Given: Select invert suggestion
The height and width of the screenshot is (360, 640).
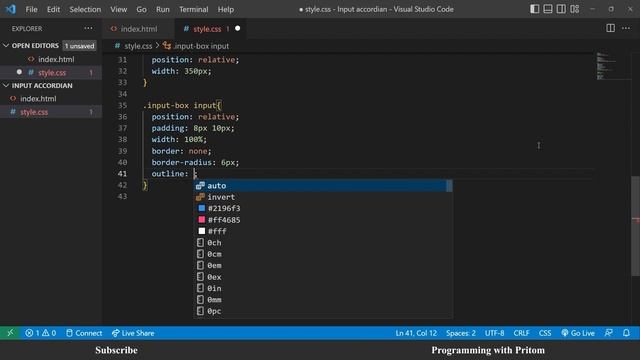Looking at the screenshot, I should point(322,197).
